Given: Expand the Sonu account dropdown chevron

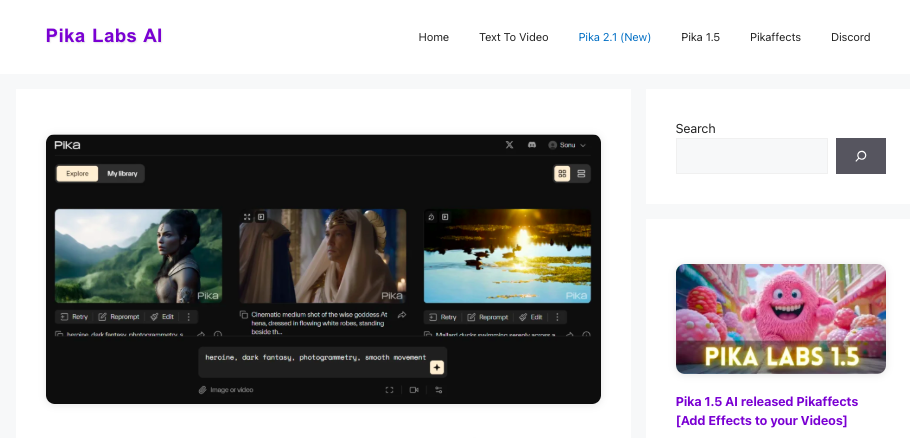Looking at the screenshot, I should click(x=583, y=145).
